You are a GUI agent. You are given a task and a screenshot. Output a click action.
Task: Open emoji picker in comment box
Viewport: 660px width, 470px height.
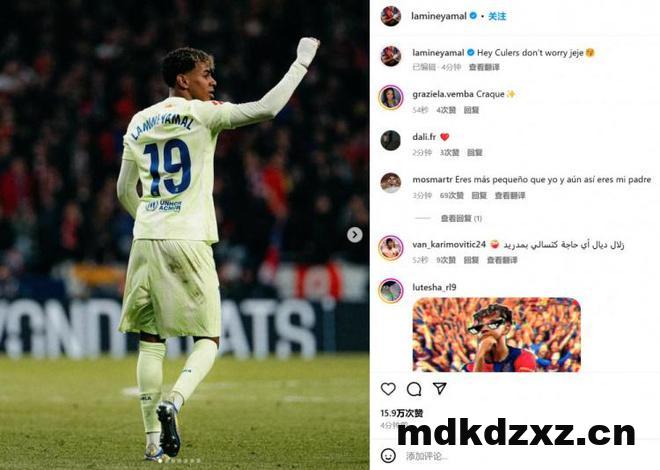(388, 455)
